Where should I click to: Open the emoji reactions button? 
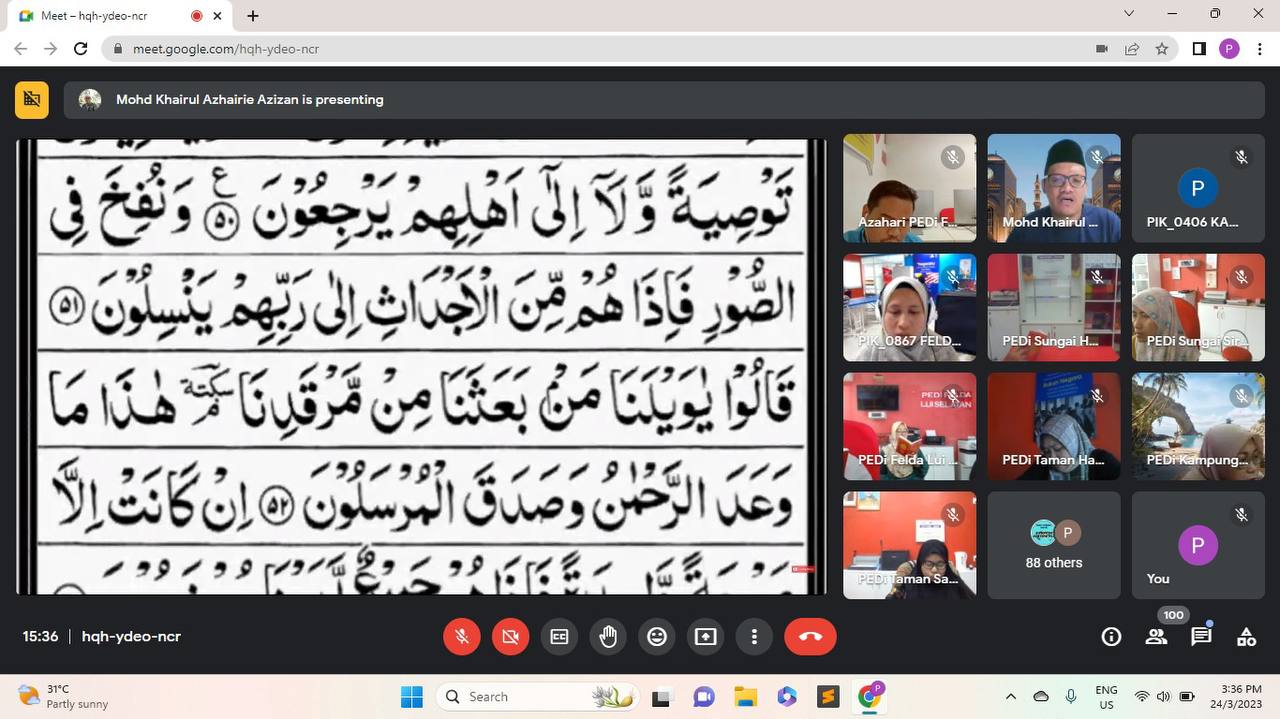click(x=657, y=637)
